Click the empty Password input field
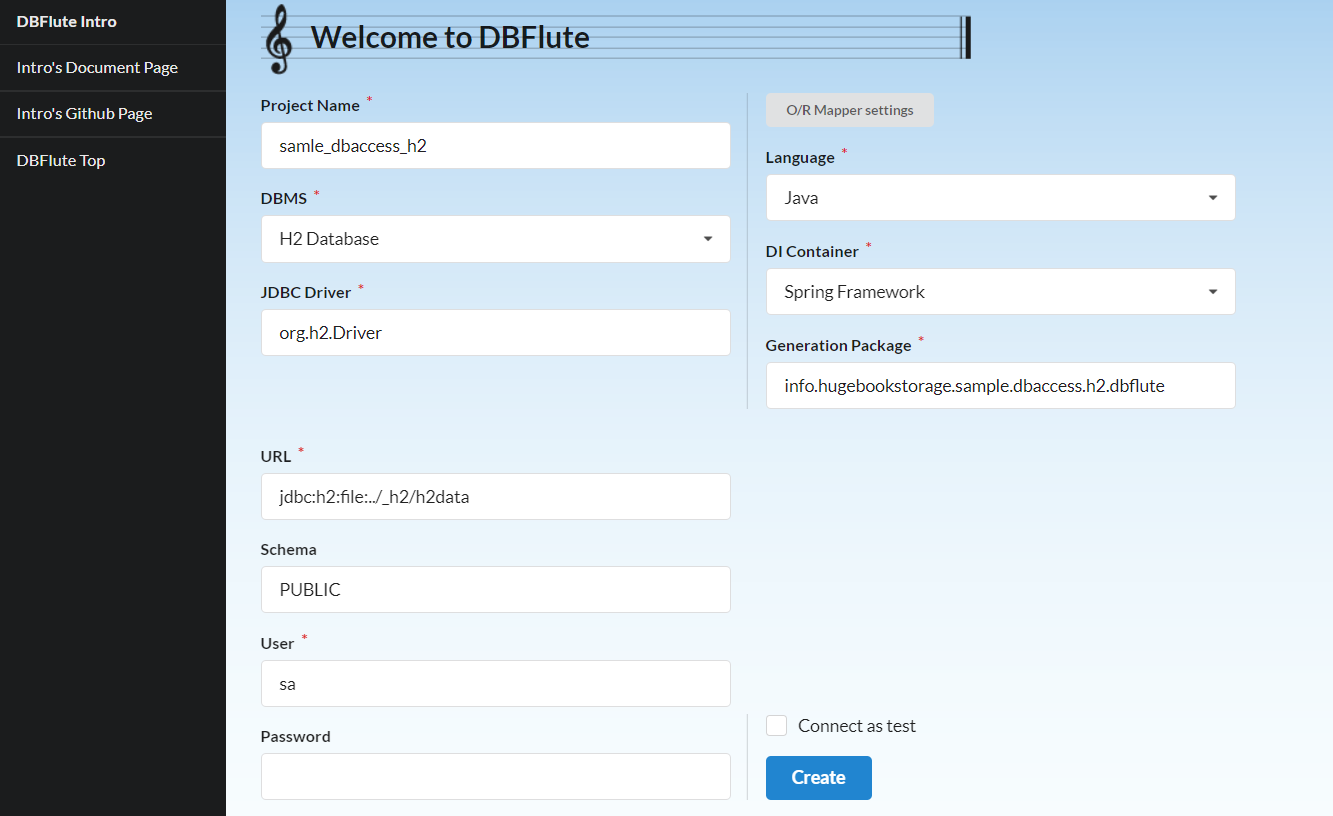This screenshot has height=816, width=1333. tap(496, 777)
